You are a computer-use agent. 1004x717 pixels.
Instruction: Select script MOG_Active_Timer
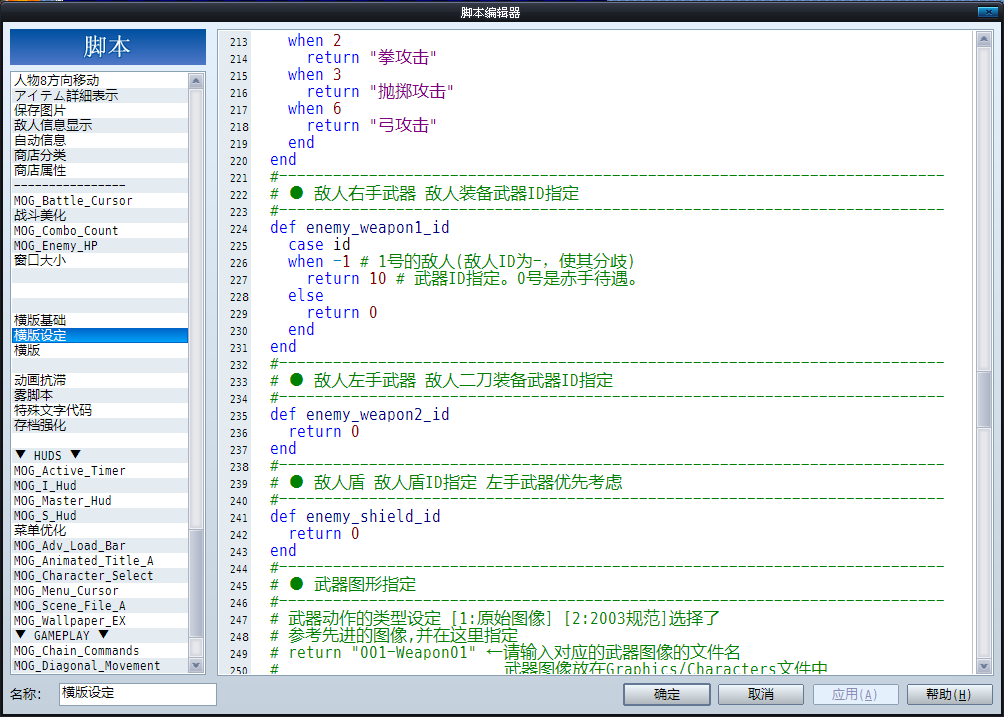[x=100, y=471]
